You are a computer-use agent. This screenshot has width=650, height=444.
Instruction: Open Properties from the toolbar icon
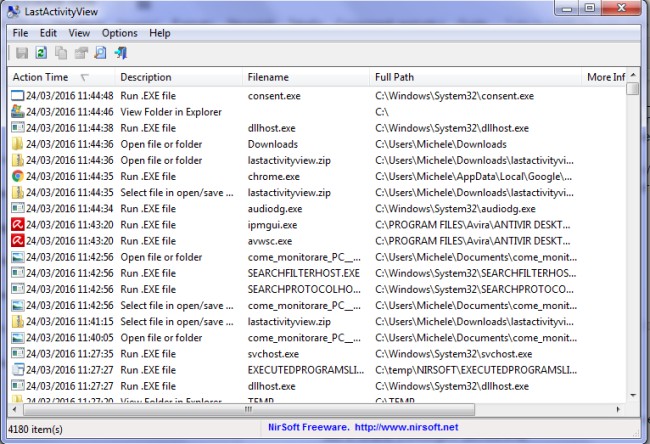point(81,53)
